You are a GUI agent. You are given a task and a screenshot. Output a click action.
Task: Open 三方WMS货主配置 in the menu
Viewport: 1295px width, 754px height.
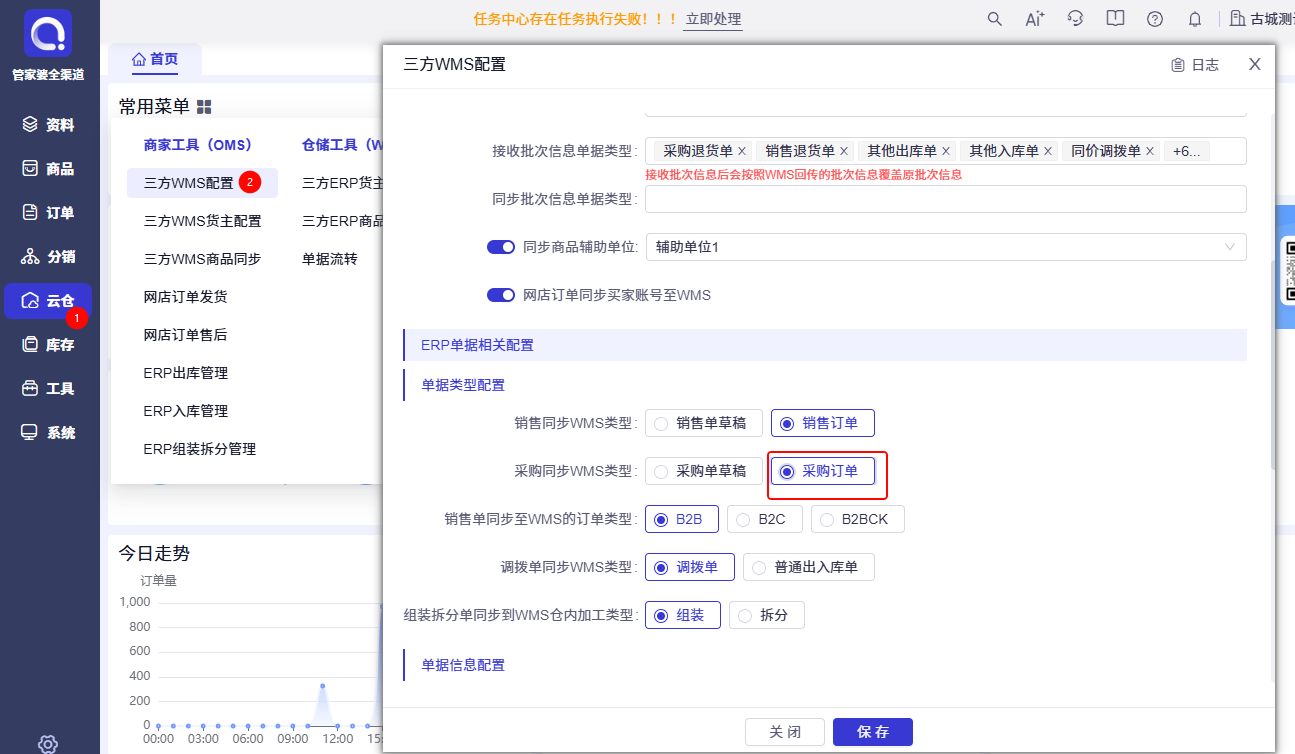(x=202, y=221)
